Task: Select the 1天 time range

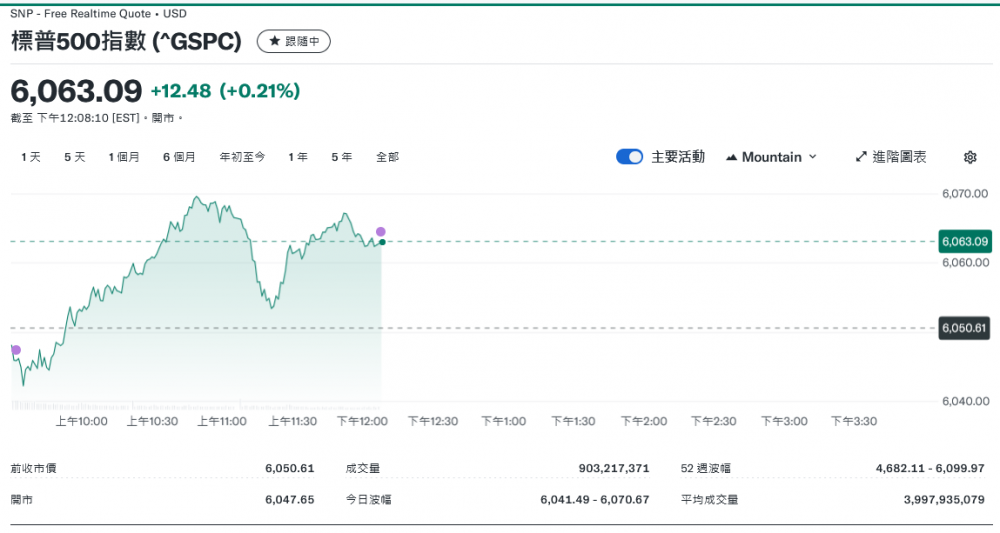Action: (31, 157)
